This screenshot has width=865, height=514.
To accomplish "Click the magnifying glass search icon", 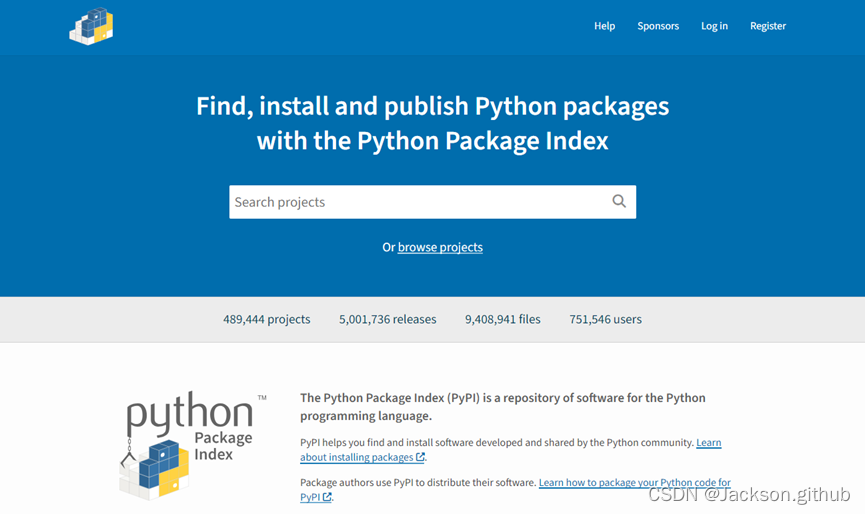I will [619, 201].
